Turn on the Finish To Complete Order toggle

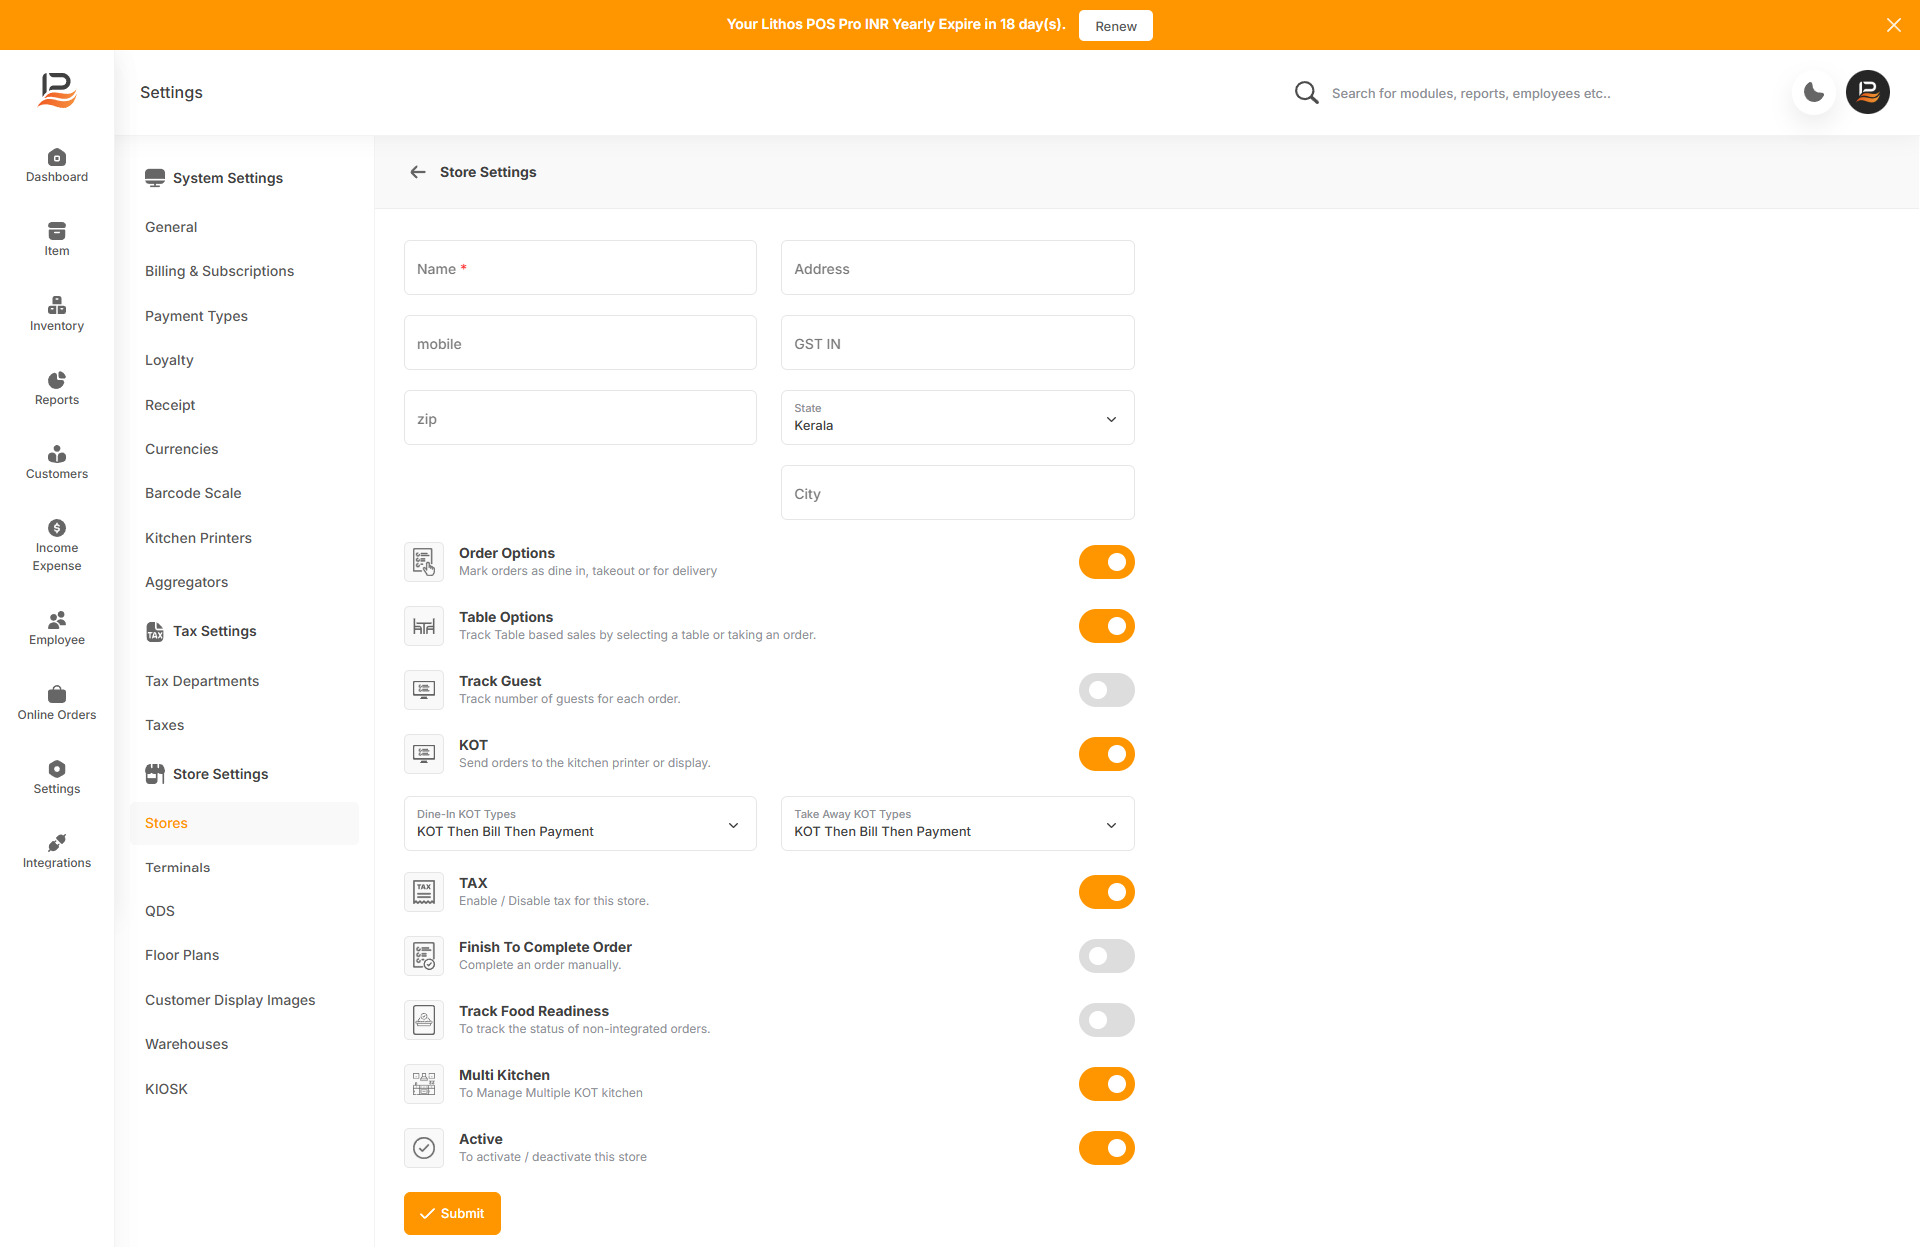(1106, 956)
